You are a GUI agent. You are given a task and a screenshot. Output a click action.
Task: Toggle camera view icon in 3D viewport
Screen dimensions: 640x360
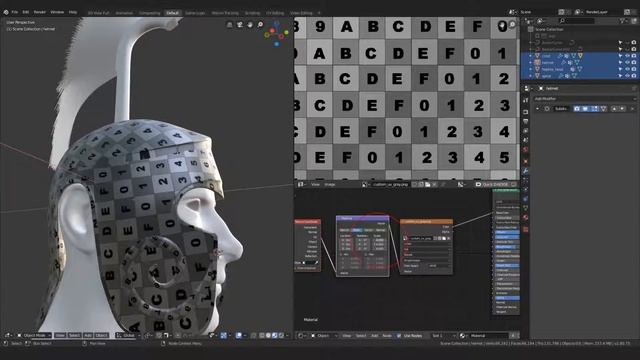click(x=240, y=25)
